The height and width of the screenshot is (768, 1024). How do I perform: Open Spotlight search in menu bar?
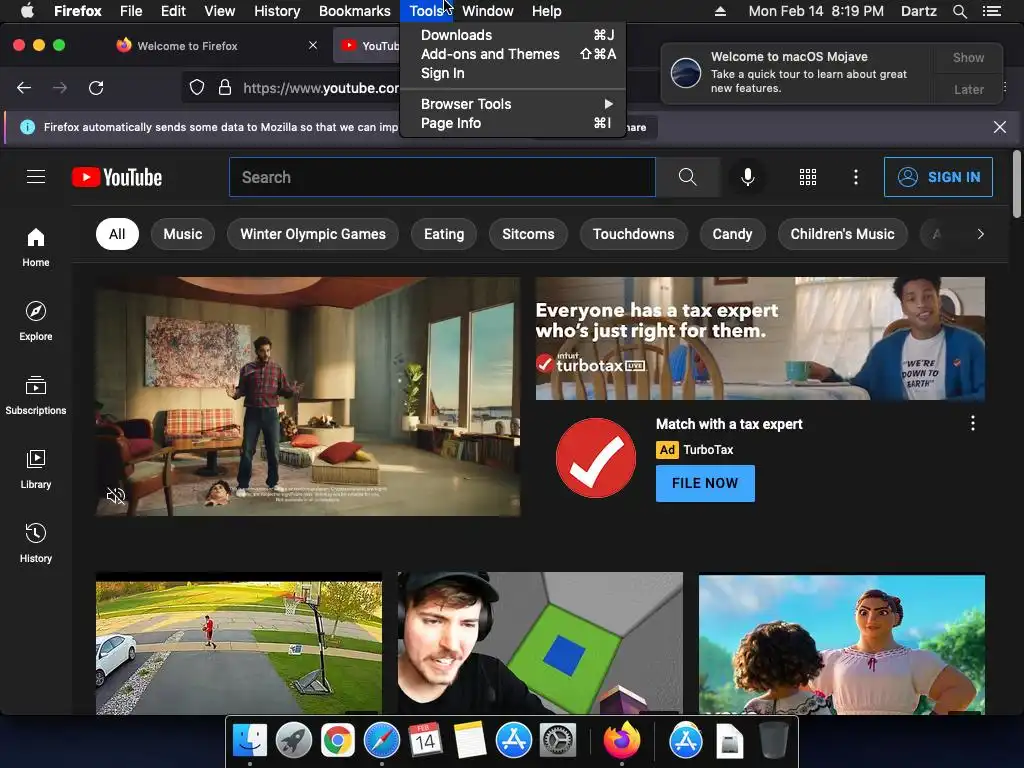[959, 11]
